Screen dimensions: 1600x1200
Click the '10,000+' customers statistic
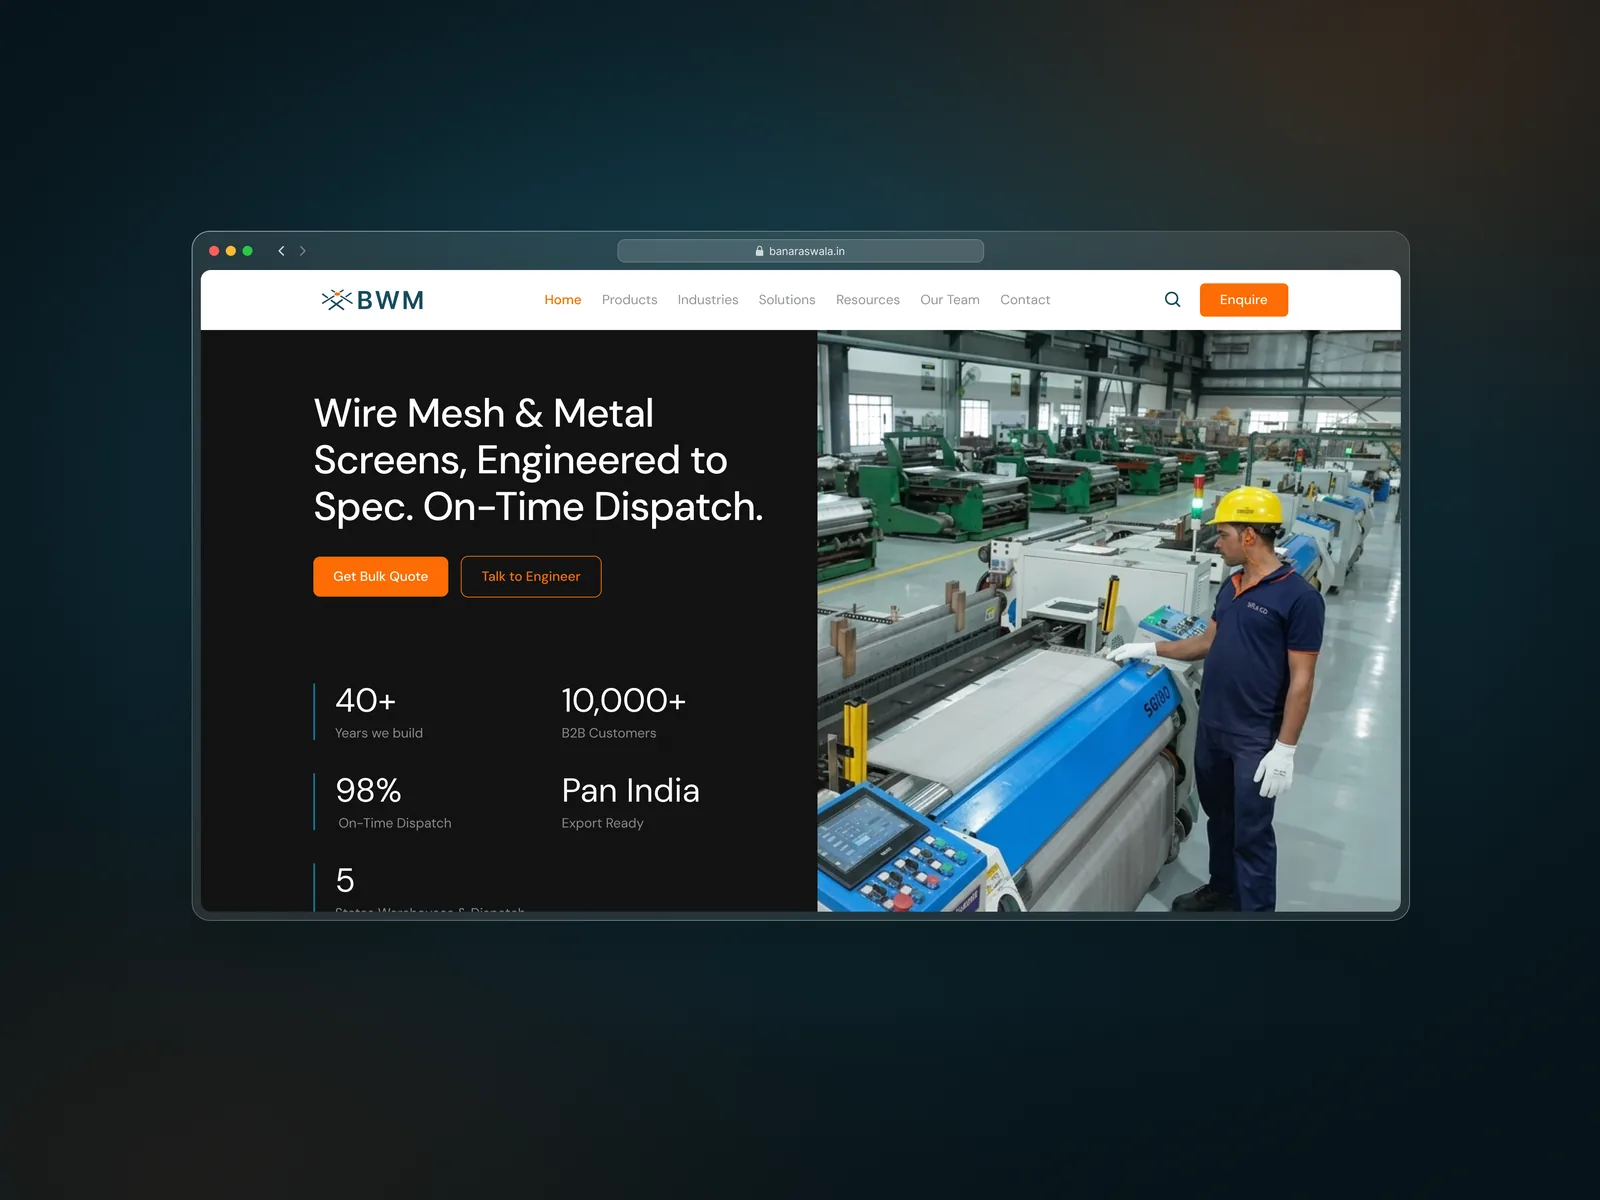click(x=624, y=701)
